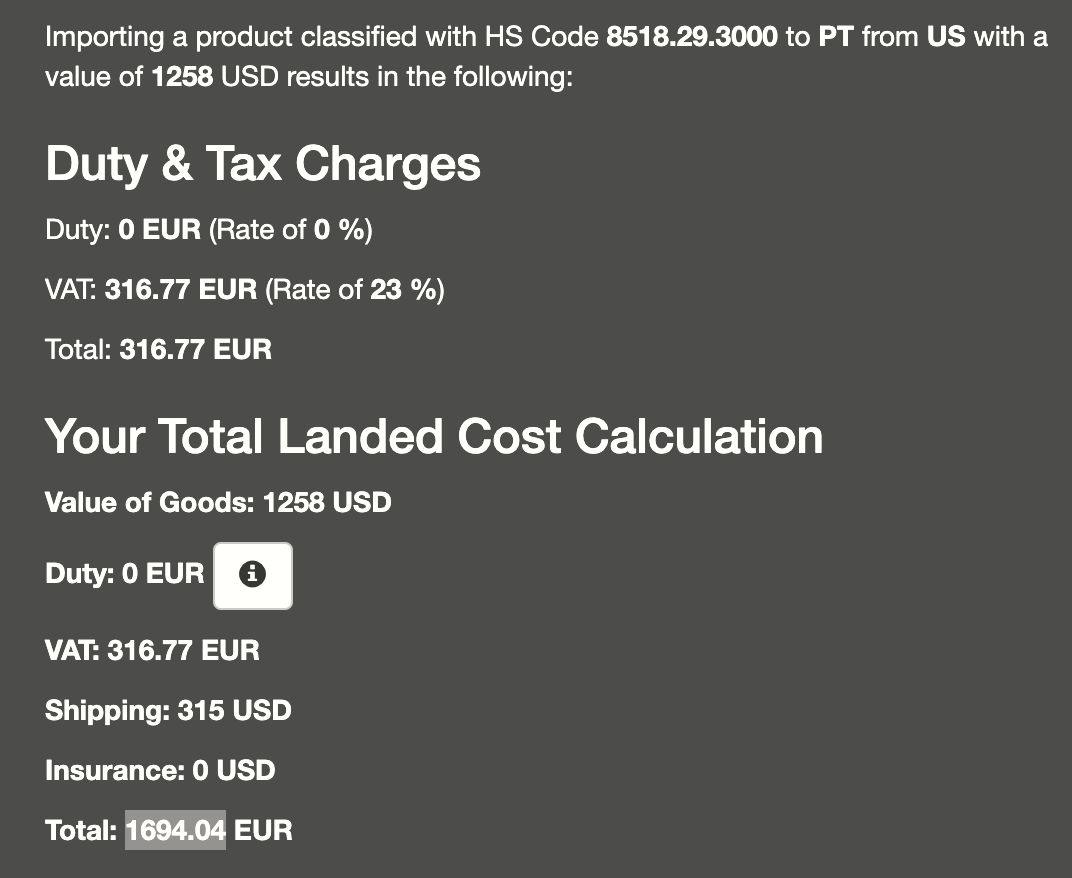This screenshot has height=878, width=1072.
Task: Click the destination country code PT
Action: tap(836, 36)
